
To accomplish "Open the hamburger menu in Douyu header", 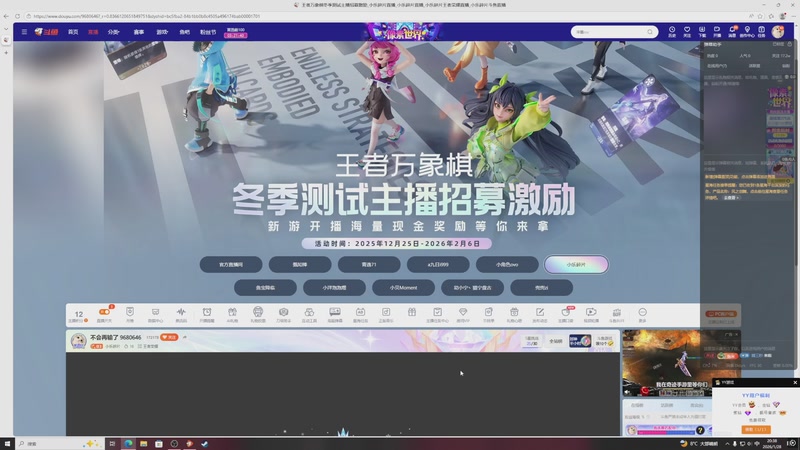I will click(24, 32).
